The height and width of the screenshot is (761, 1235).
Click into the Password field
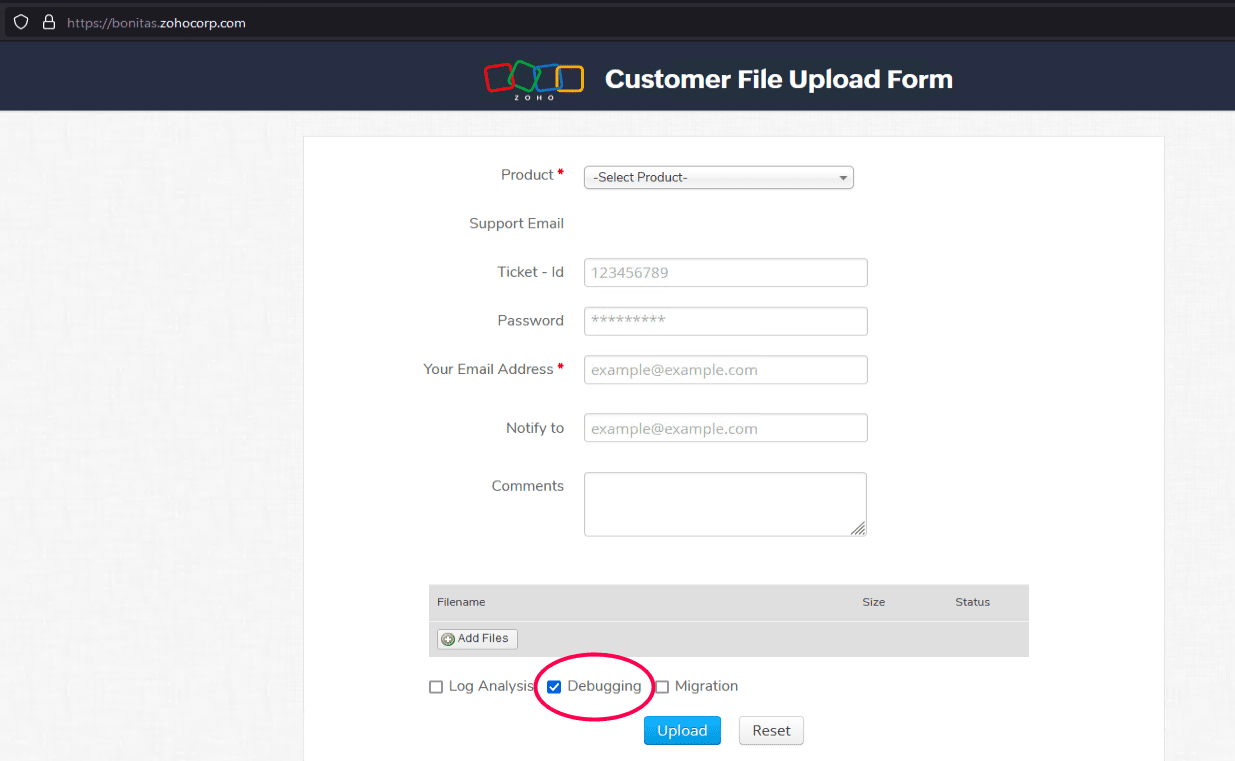pos(725,321)
